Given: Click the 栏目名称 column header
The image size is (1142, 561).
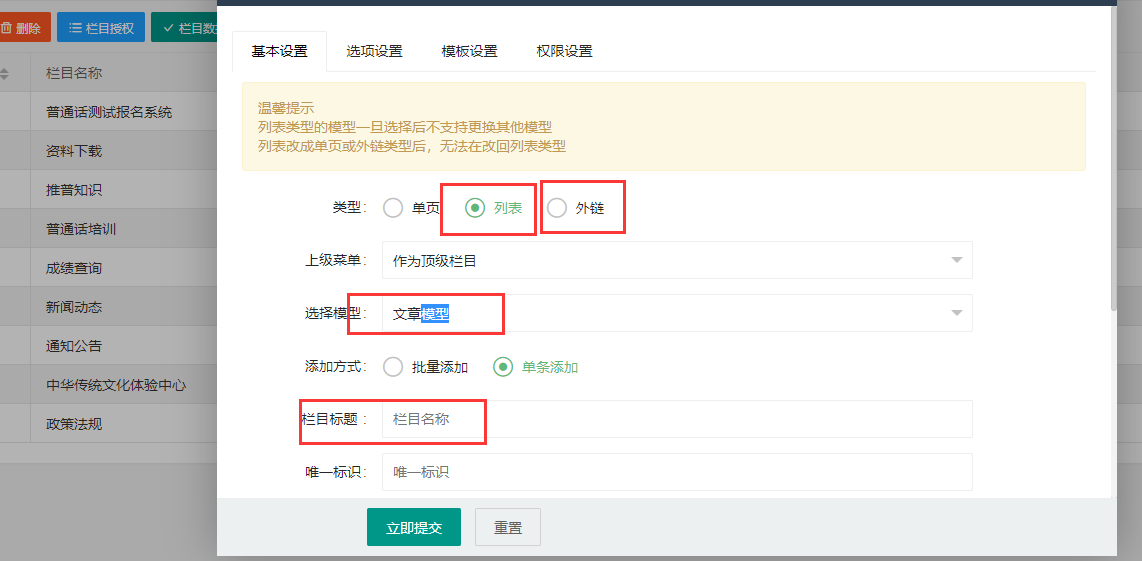Looking at the screenshot, I should [x=74, y=73].
